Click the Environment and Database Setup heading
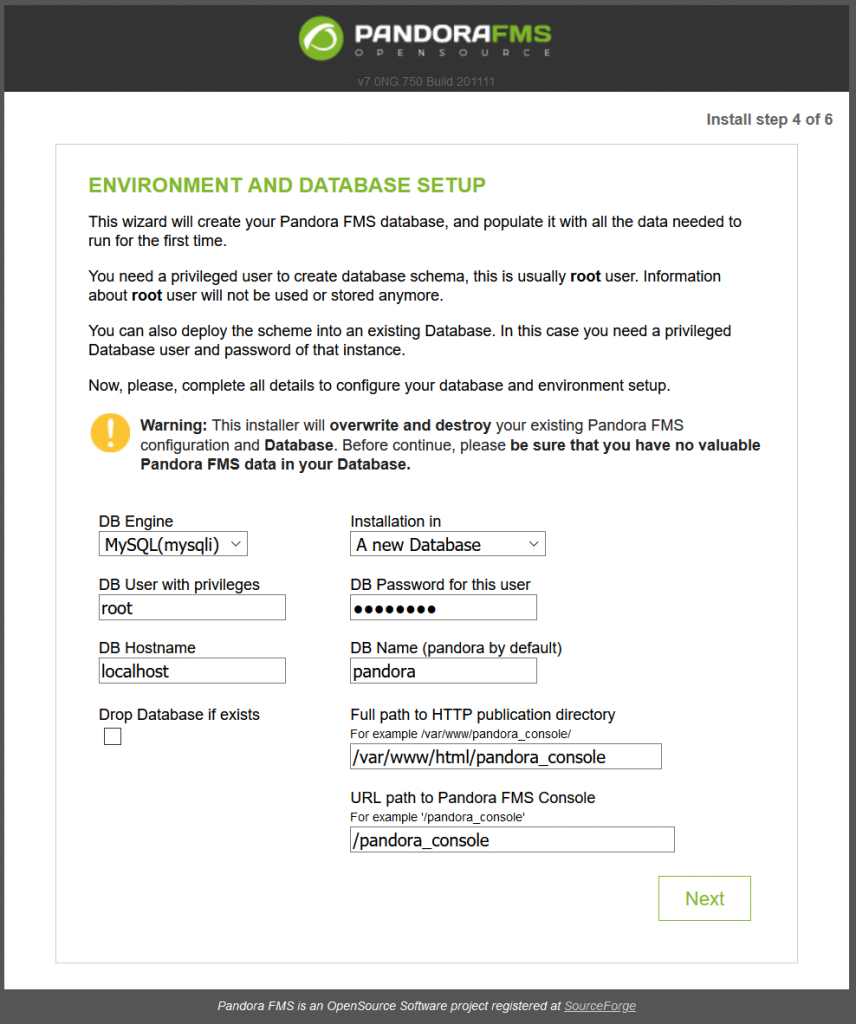Image resolution: width=856 pixels, height=1024 pixels. (x=287, y=185)
